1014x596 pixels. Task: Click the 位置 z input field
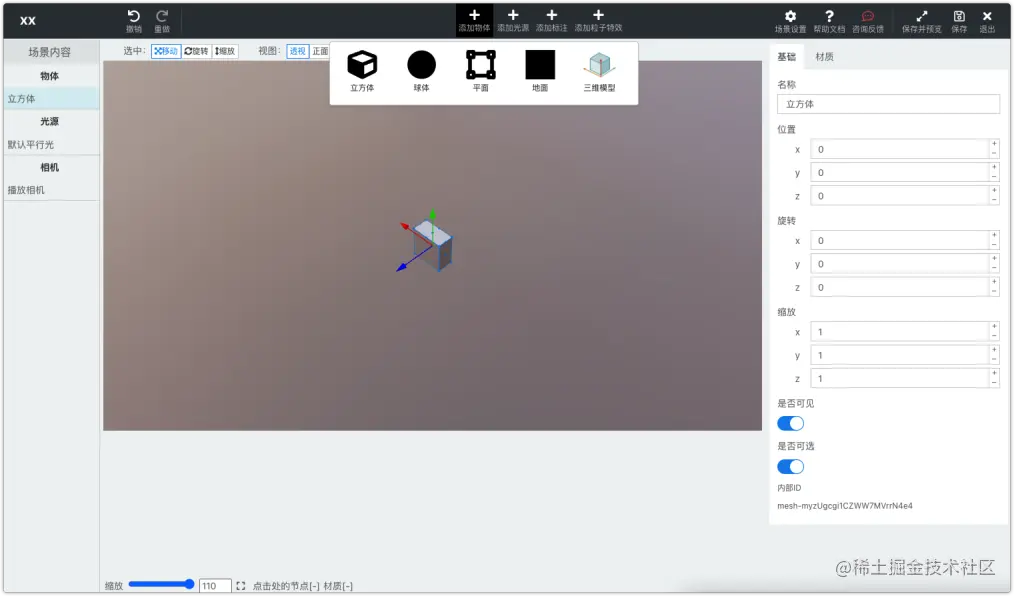pos(900,196)
